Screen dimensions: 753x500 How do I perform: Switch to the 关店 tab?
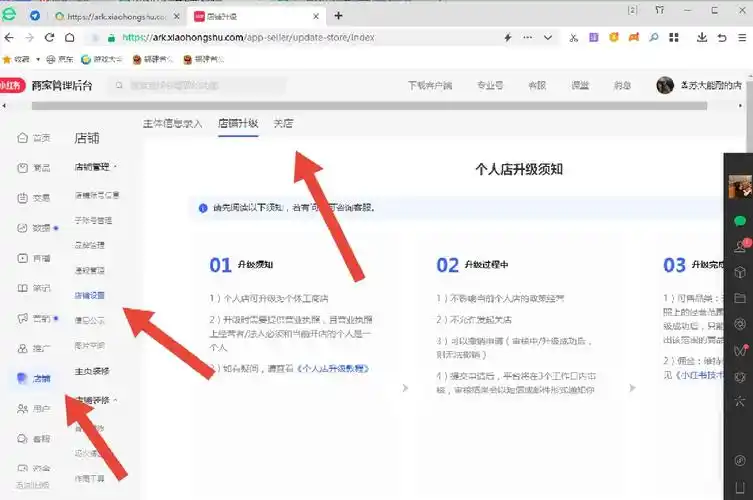[x=283, y=124]
